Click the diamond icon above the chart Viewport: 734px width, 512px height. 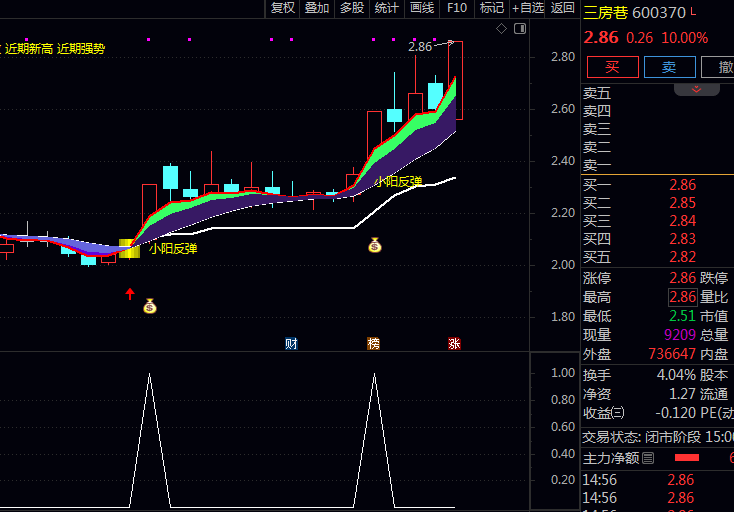[x=501, y=29]
